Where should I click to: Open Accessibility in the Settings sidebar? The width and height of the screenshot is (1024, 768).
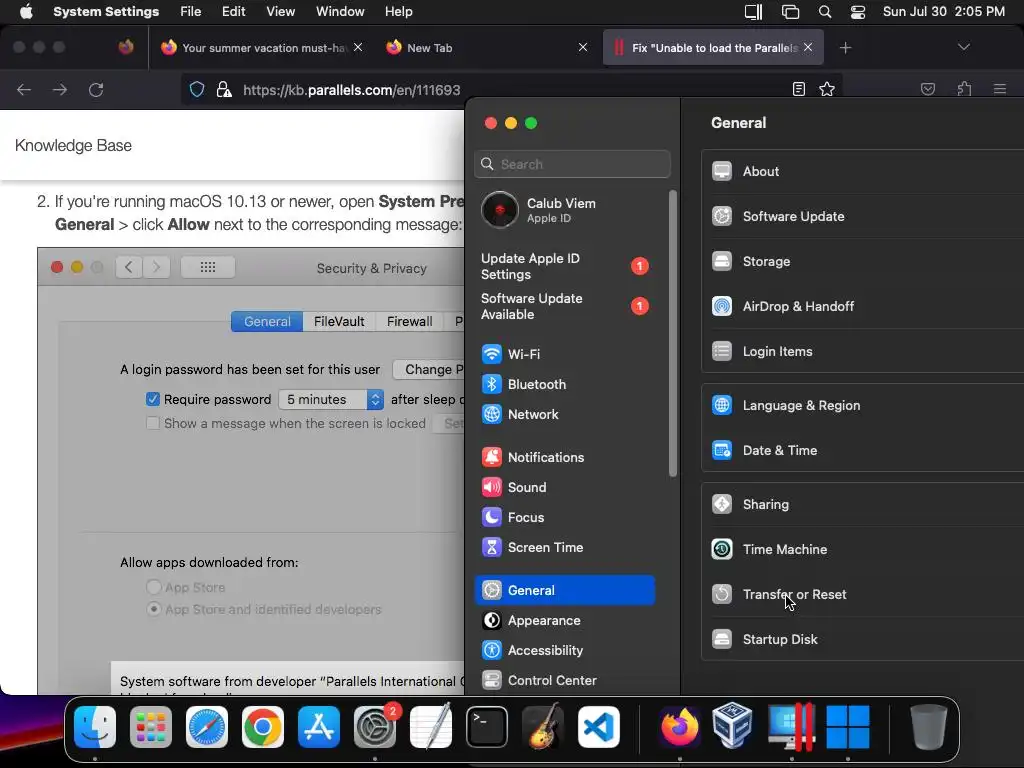[565, 650]
